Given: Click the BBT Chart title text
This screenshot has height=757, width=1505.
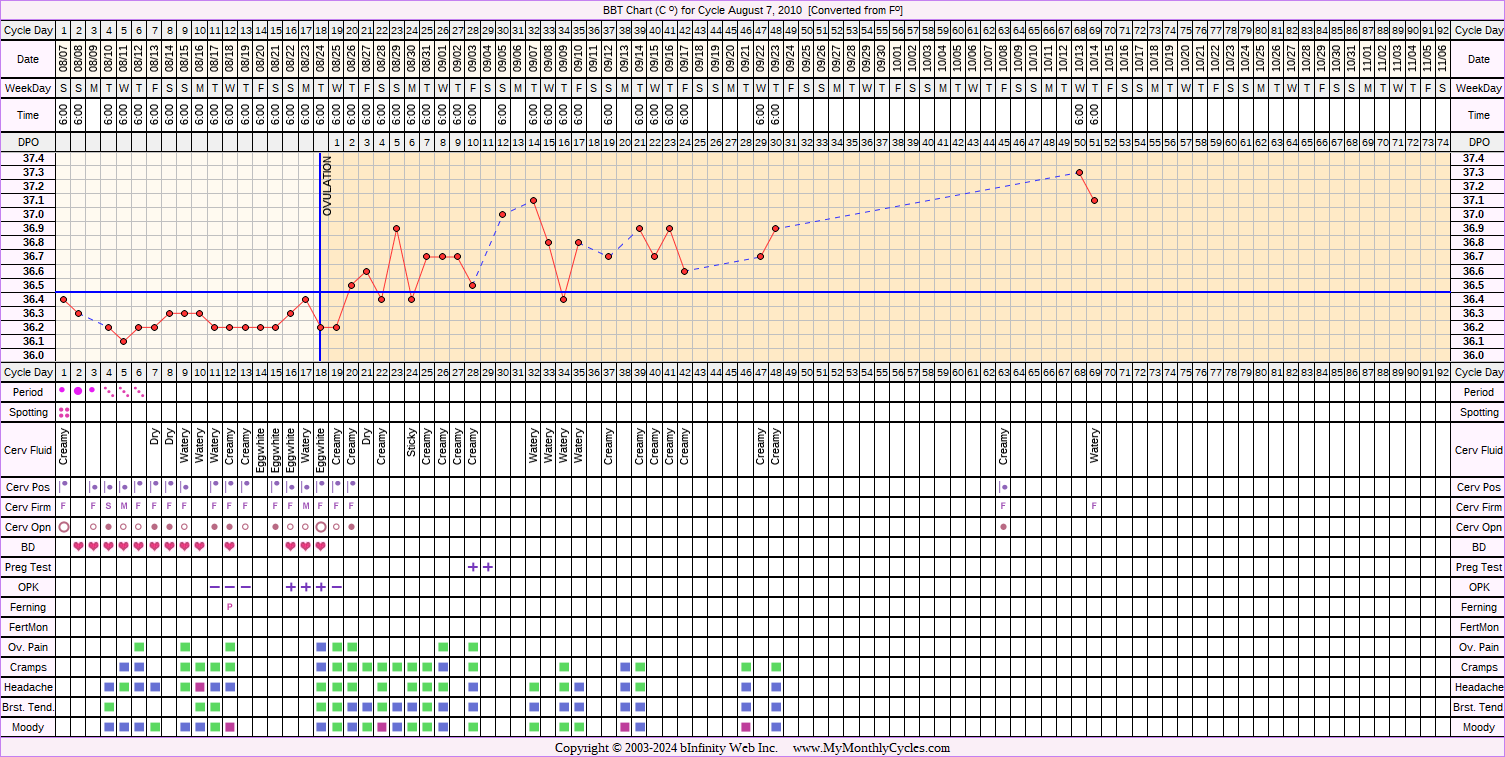Looking at the screenshot, I should 752,9.
